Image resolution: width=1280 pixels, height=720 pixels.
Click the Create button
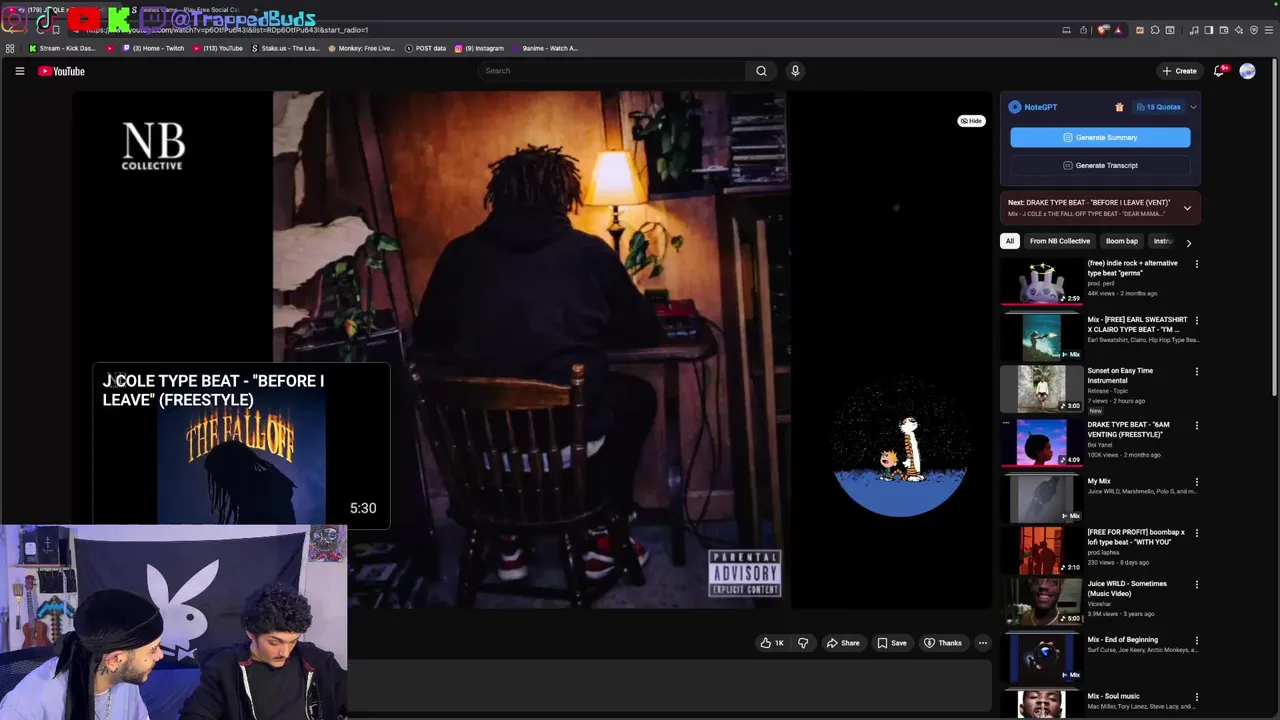pos(1180,71)
